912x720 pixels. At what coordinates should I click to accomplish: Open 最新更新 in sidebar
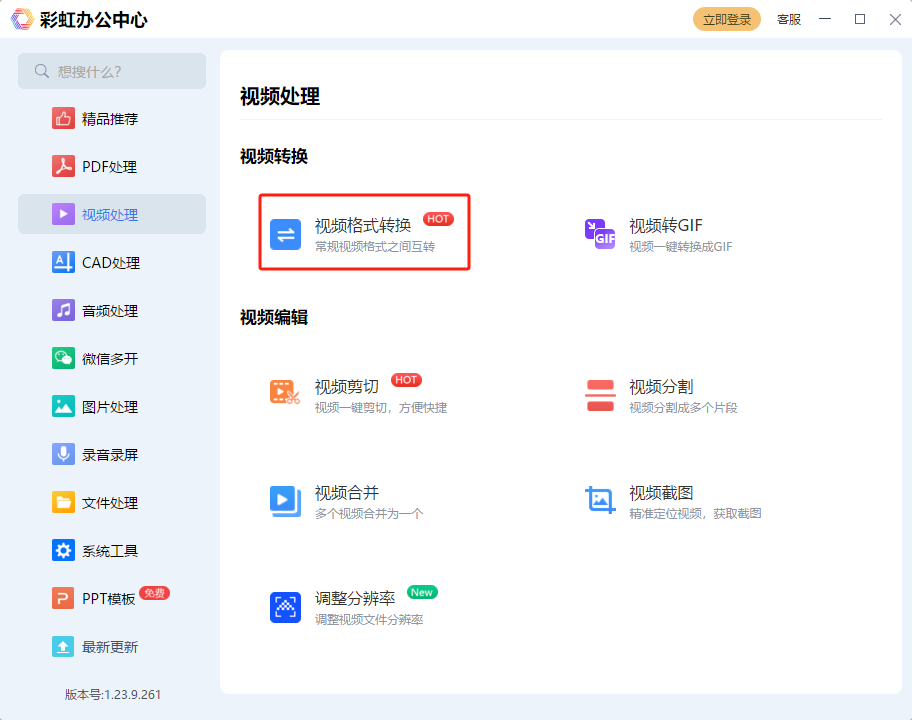[x=112, y=646]
